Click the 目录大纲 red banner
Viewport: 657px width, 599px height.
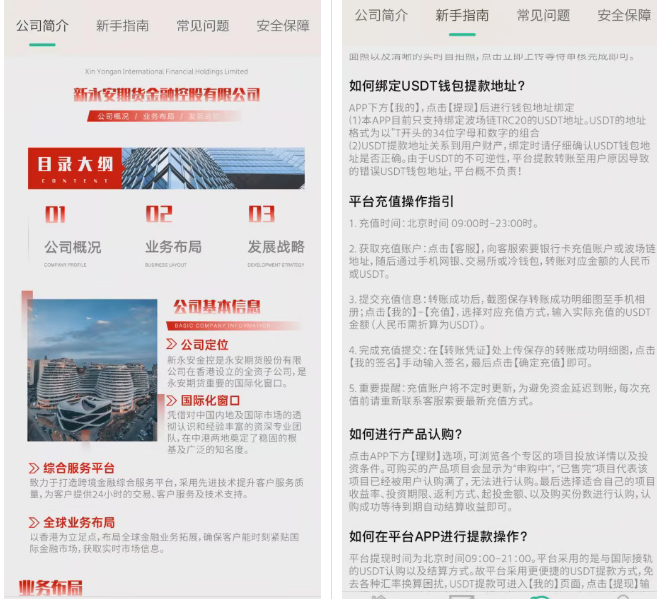74,168
